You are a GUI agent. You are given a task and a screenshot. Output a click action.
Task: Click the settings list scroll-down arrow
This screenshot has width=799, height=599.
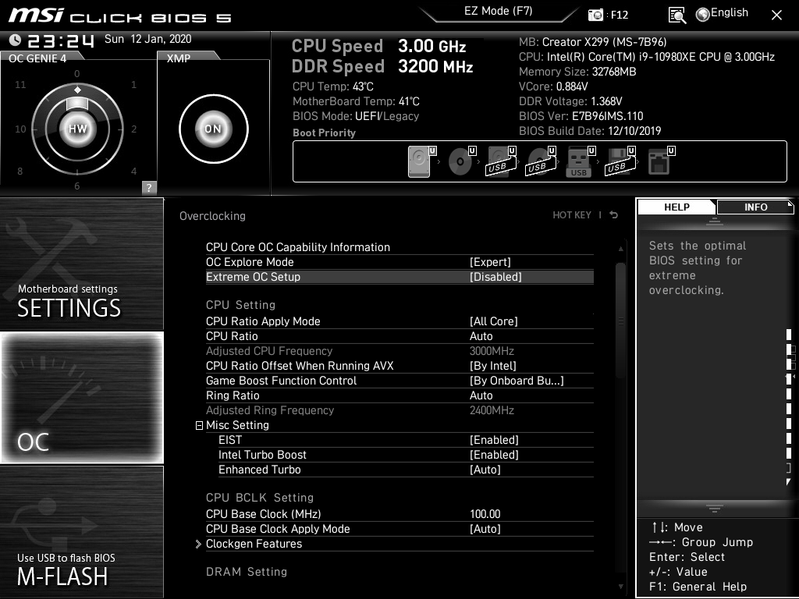click(x=621, y=587)
